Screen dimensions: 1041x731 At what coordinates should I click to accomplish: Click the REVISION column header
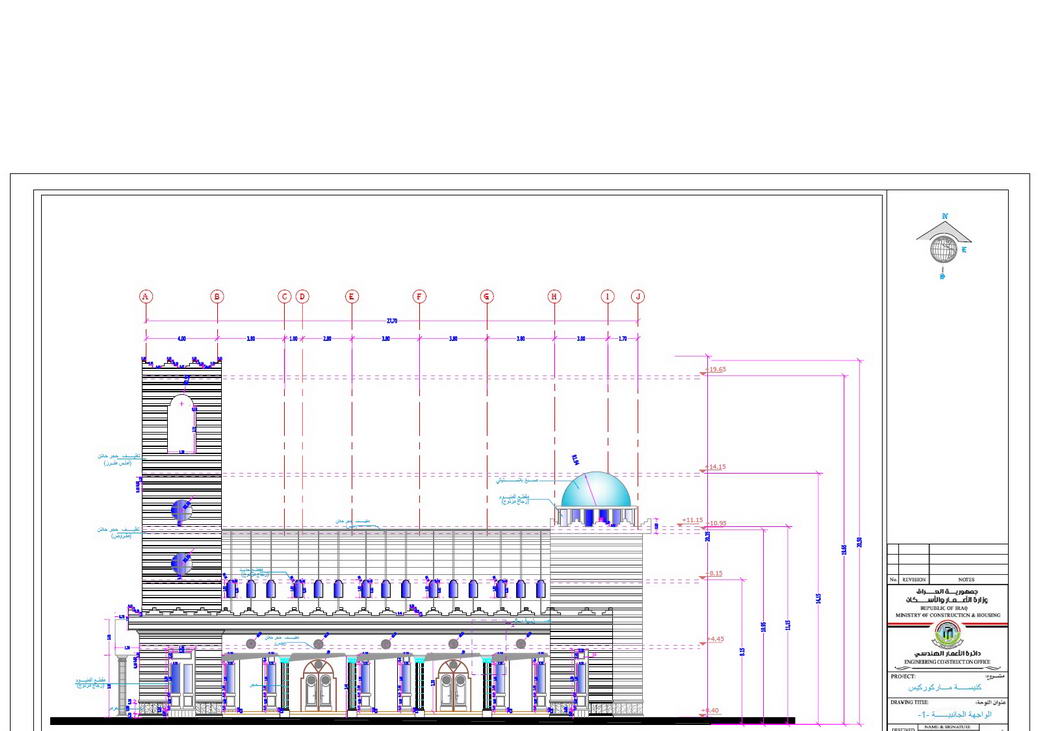pos(914,580)
